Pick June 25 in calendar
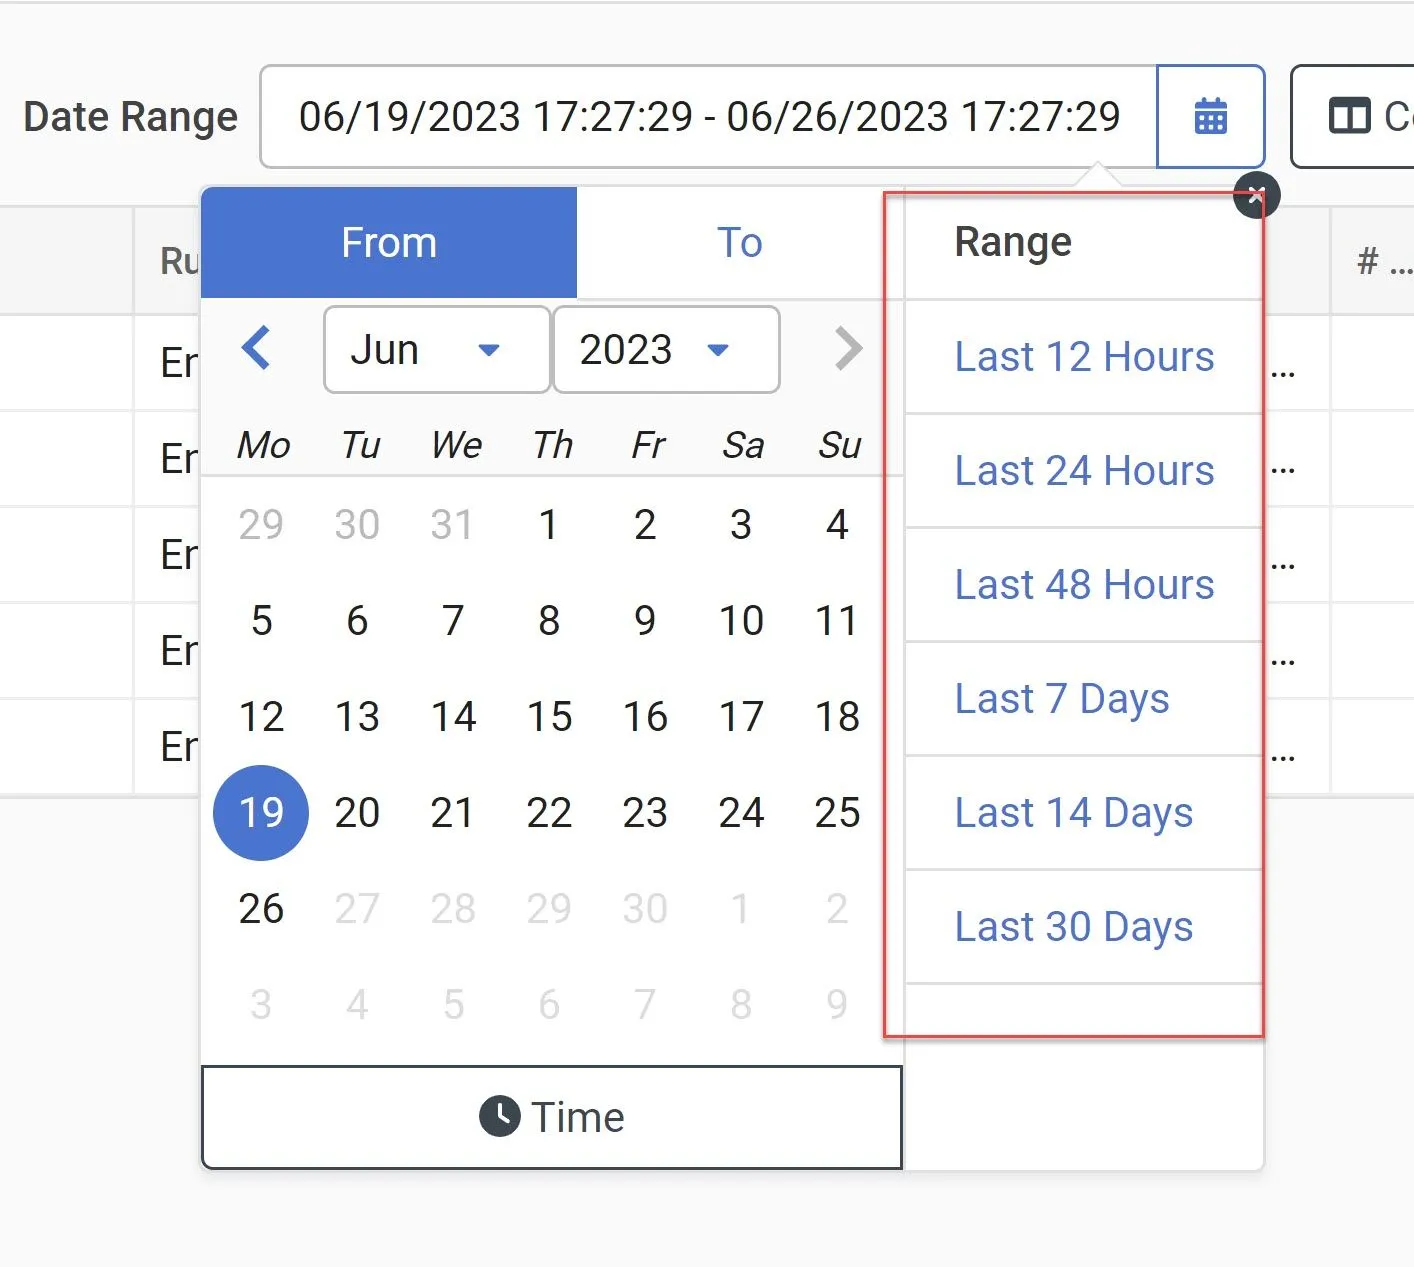Screen dimensions: 1414x1267 (x=837, y=813)
